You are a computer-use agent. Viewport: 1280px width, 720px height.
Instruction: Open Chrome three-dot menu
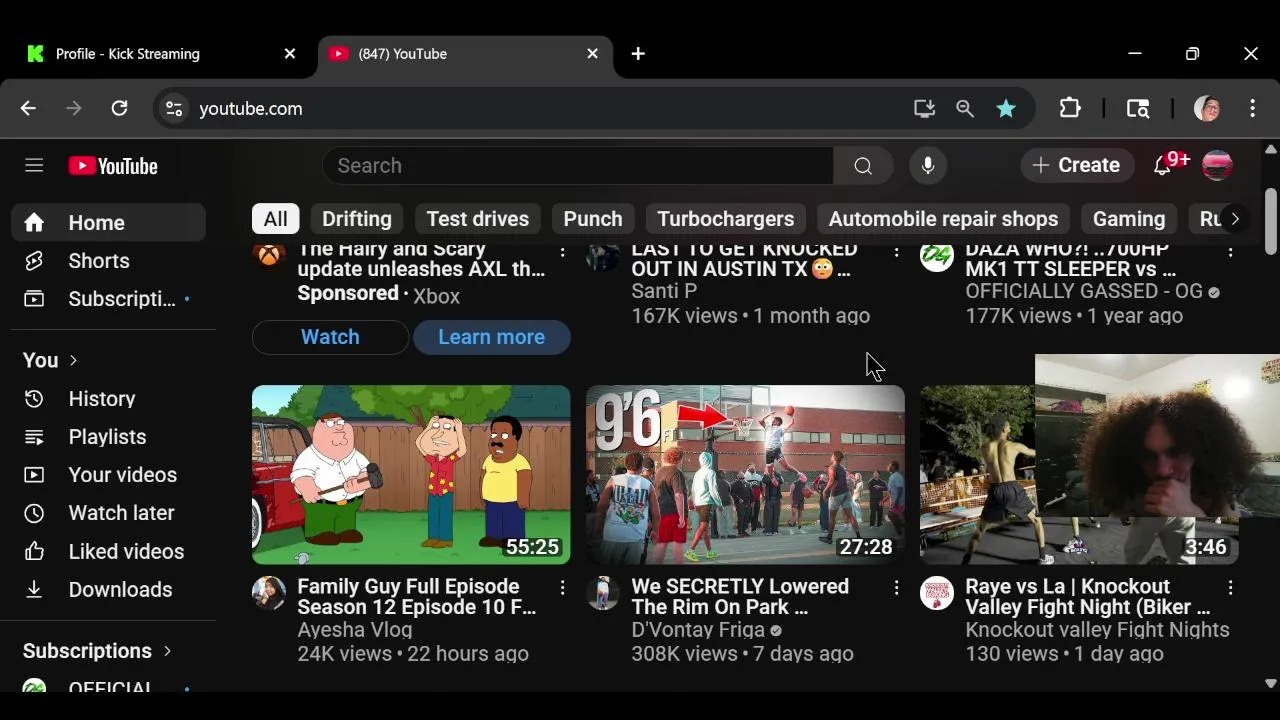(1253, 108)
